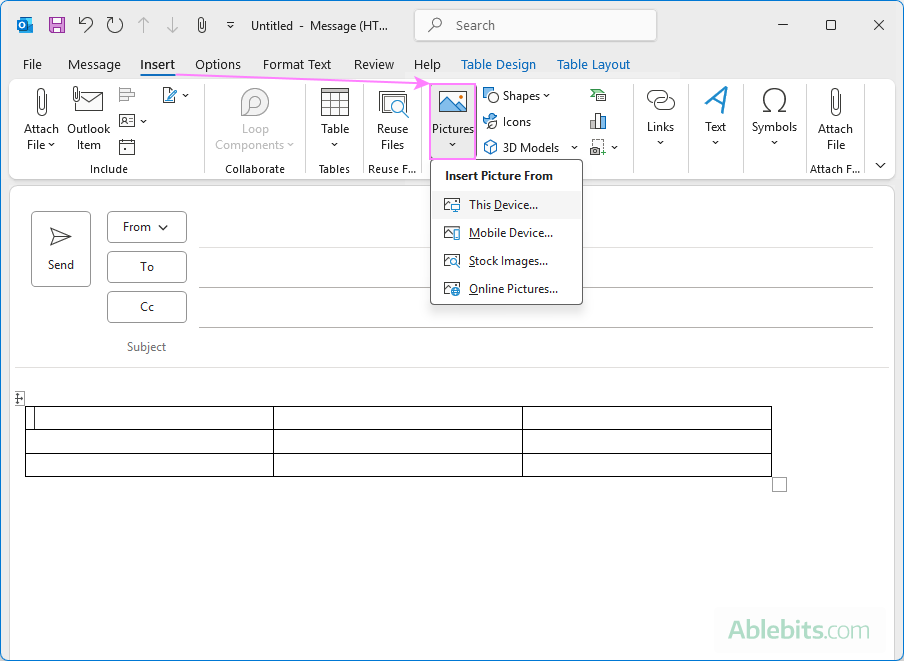Viewport: 904px width, 661px height.
Task: Click the Screenshot capture icon
Action: (x=597, y=147)
